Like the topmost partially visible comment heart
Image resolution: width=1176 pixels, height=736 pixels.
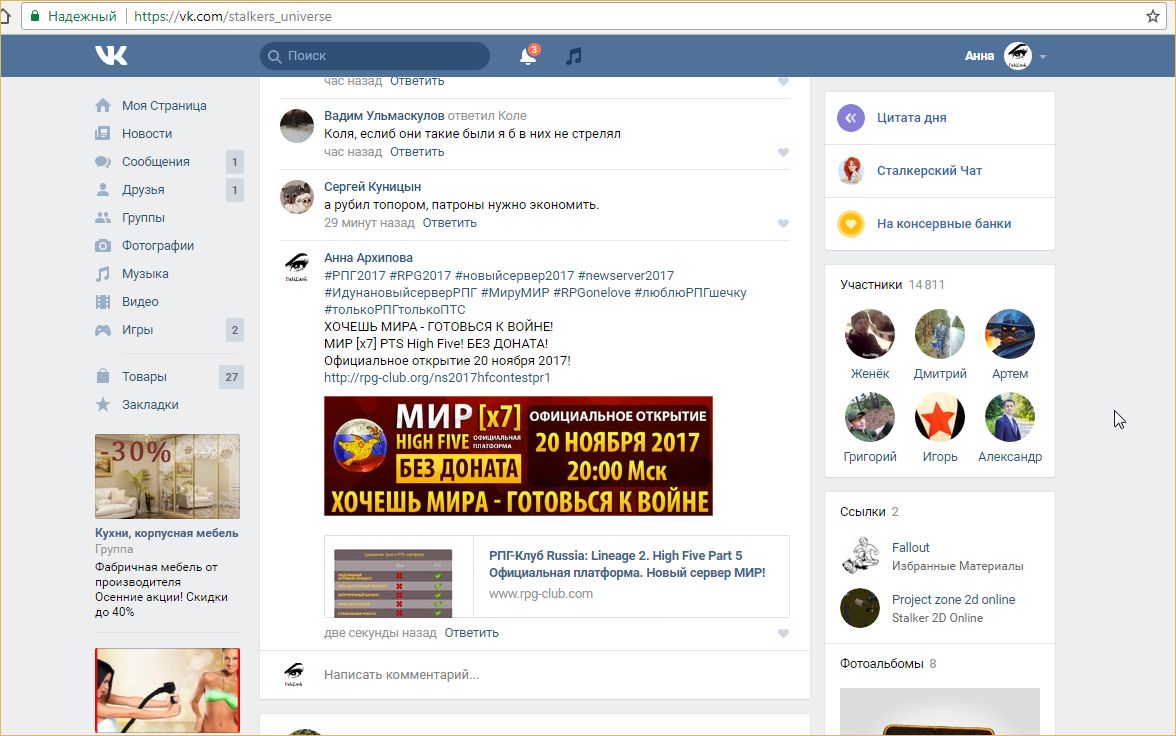[x=783, y=81]
